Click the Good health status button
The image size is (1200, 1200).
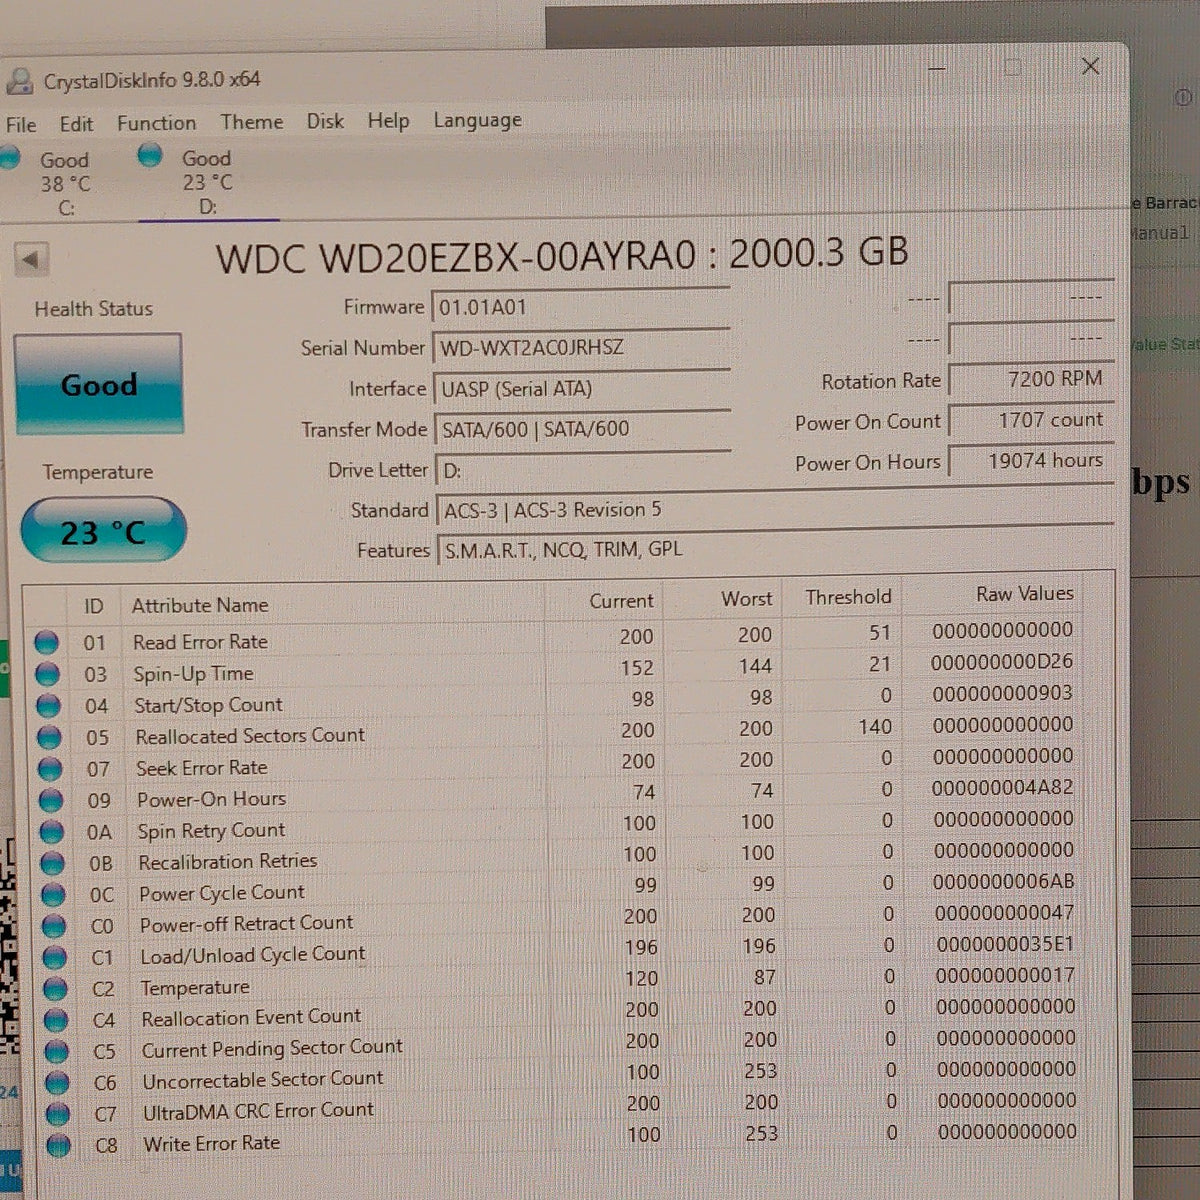tap(98, 384)
